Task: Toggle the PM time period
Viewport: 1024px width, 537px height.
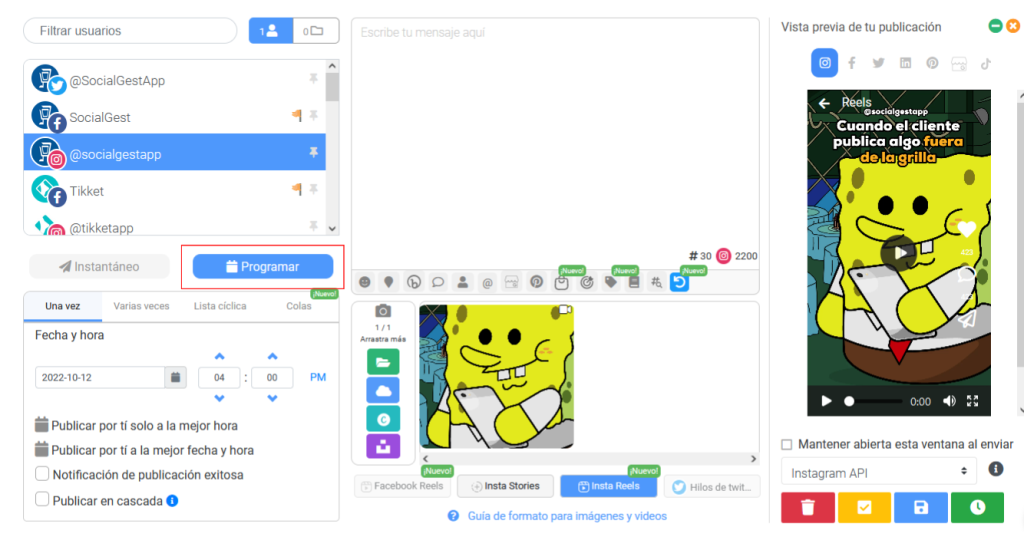Action: click(318, 377)
